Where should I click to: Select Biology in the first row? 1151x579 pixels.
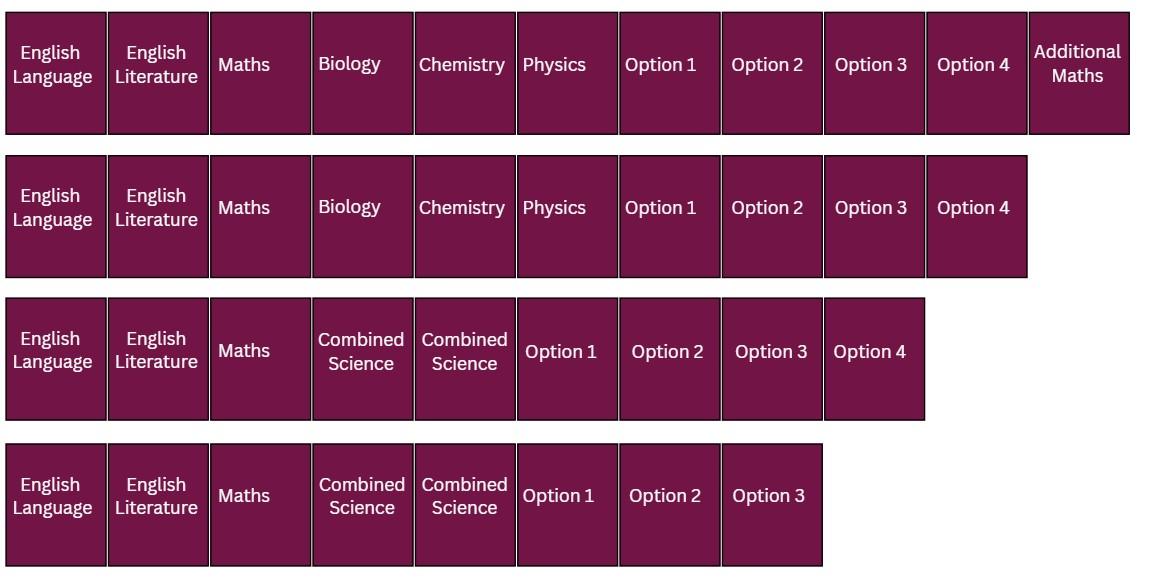point(362,73)
